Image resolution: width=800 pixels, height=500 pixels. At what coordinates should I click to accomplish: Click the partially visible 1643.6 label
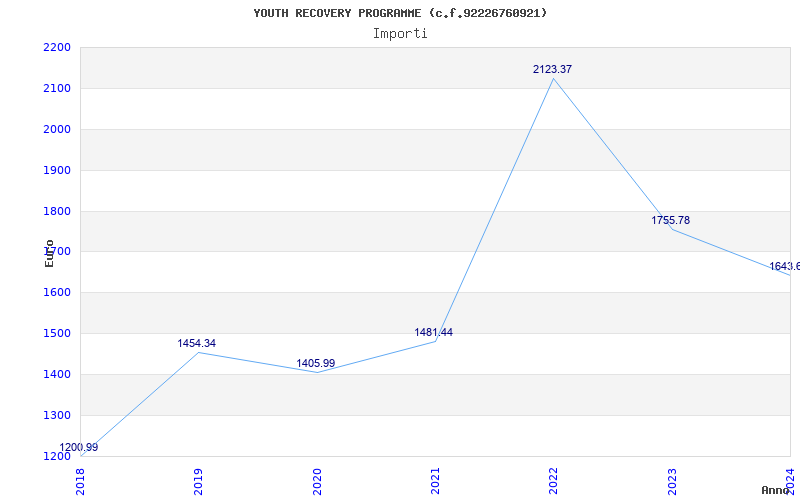[x=784, y=266]
